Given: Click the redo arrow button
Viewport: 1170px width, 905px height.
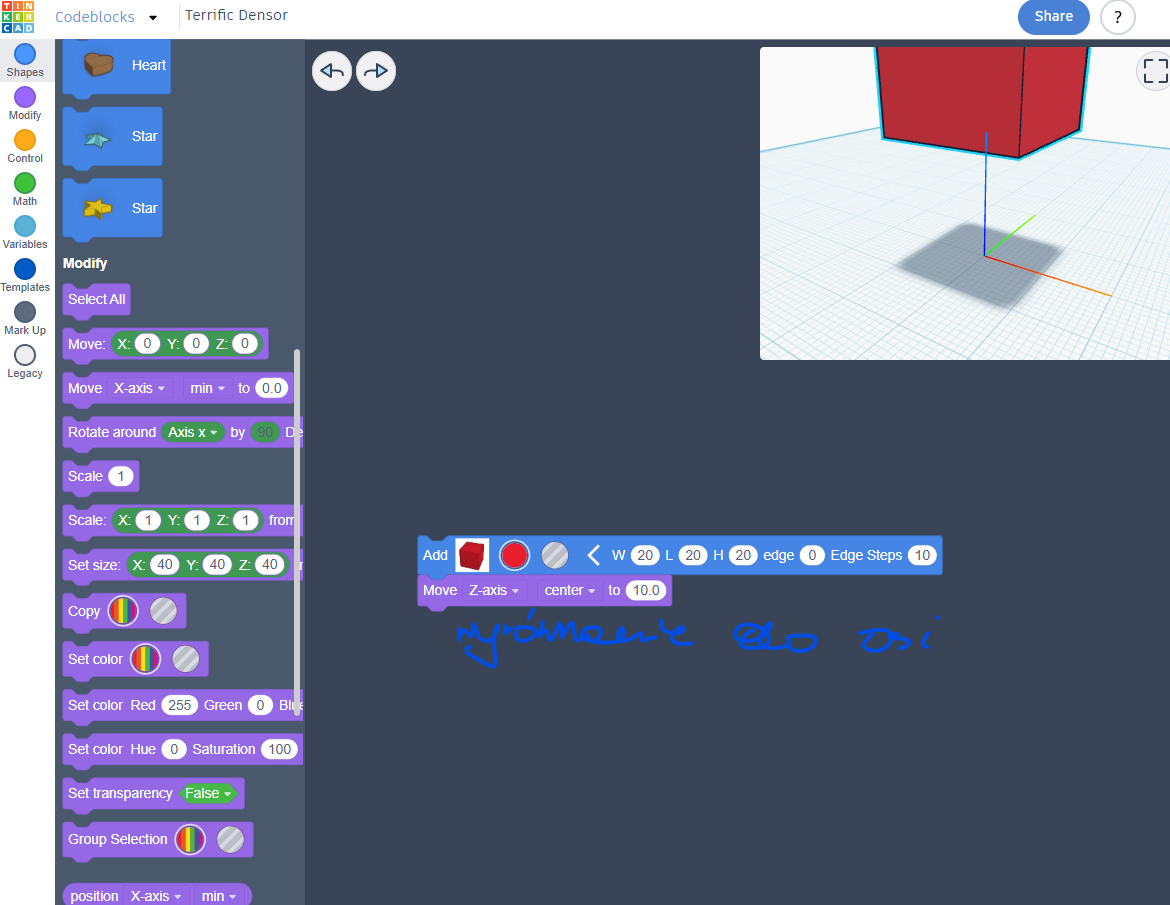Looking at the screenshot, I should (376, 71).
